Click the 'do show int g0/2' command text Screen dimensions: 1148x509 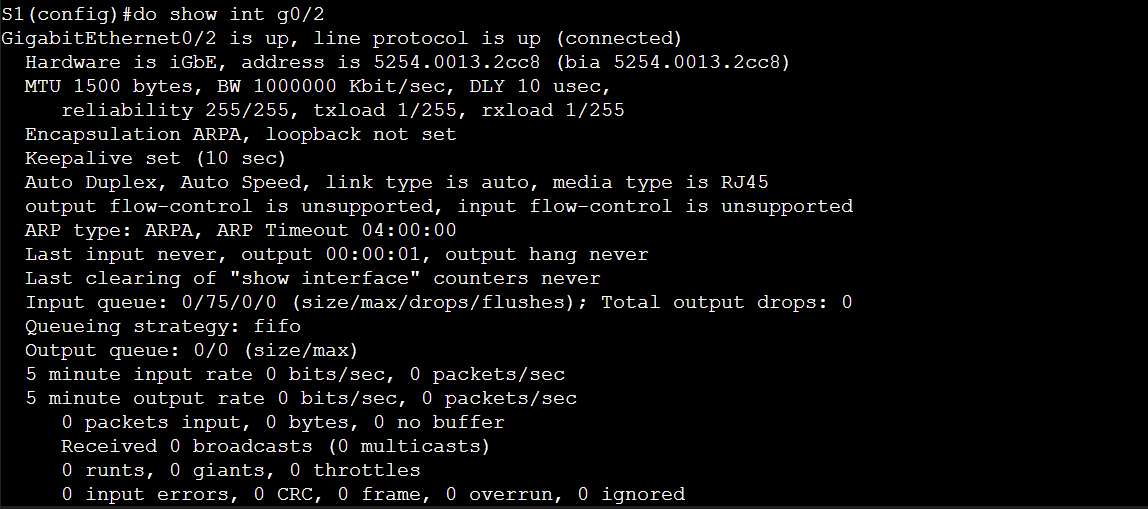229,13
